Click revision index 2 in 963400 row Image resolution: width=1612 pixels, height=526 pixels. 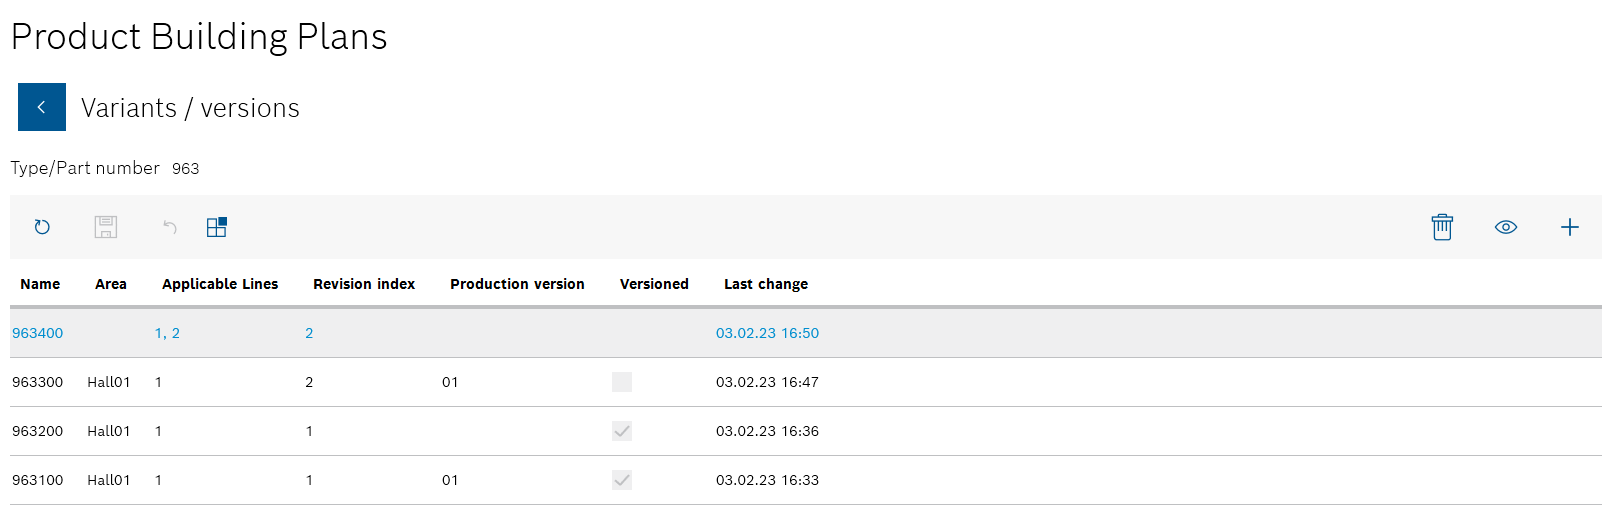[309, 333]
